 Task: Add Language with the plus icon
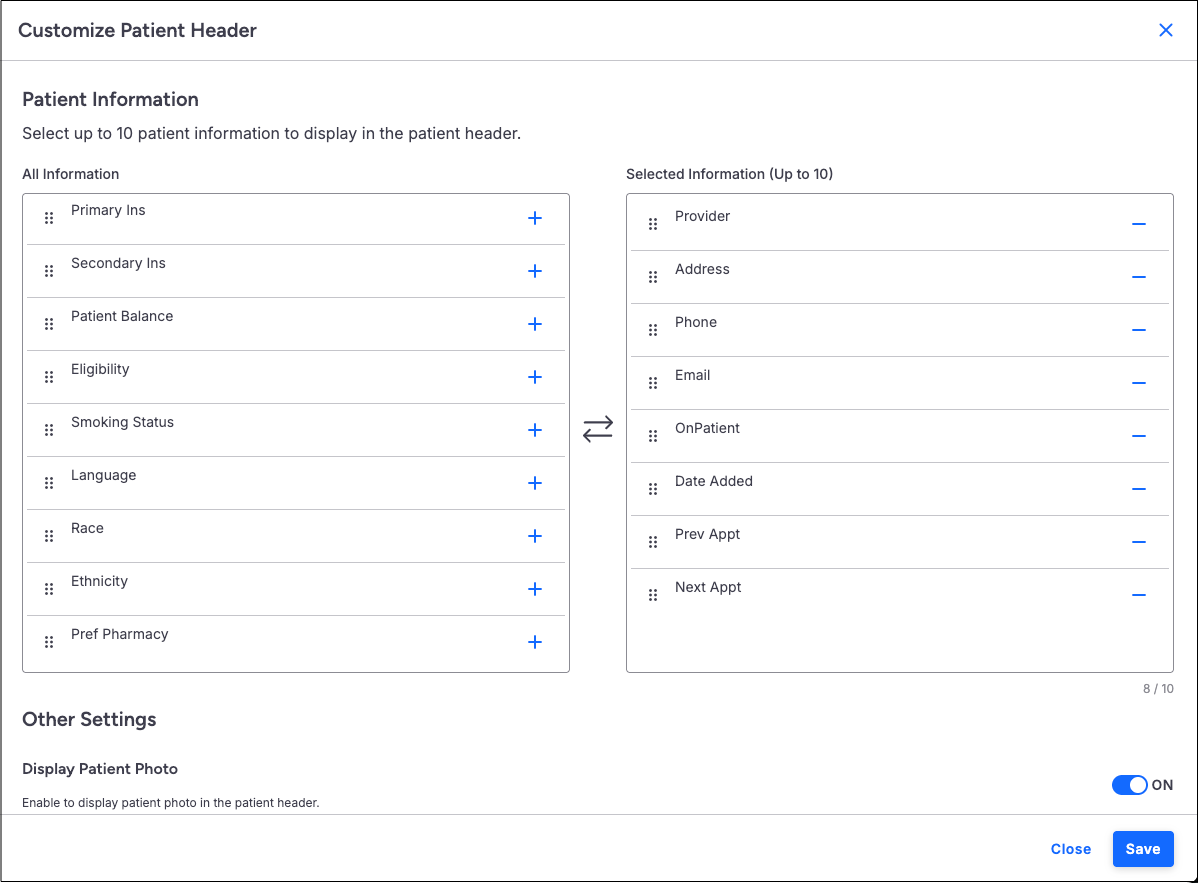tap(535, 483)
